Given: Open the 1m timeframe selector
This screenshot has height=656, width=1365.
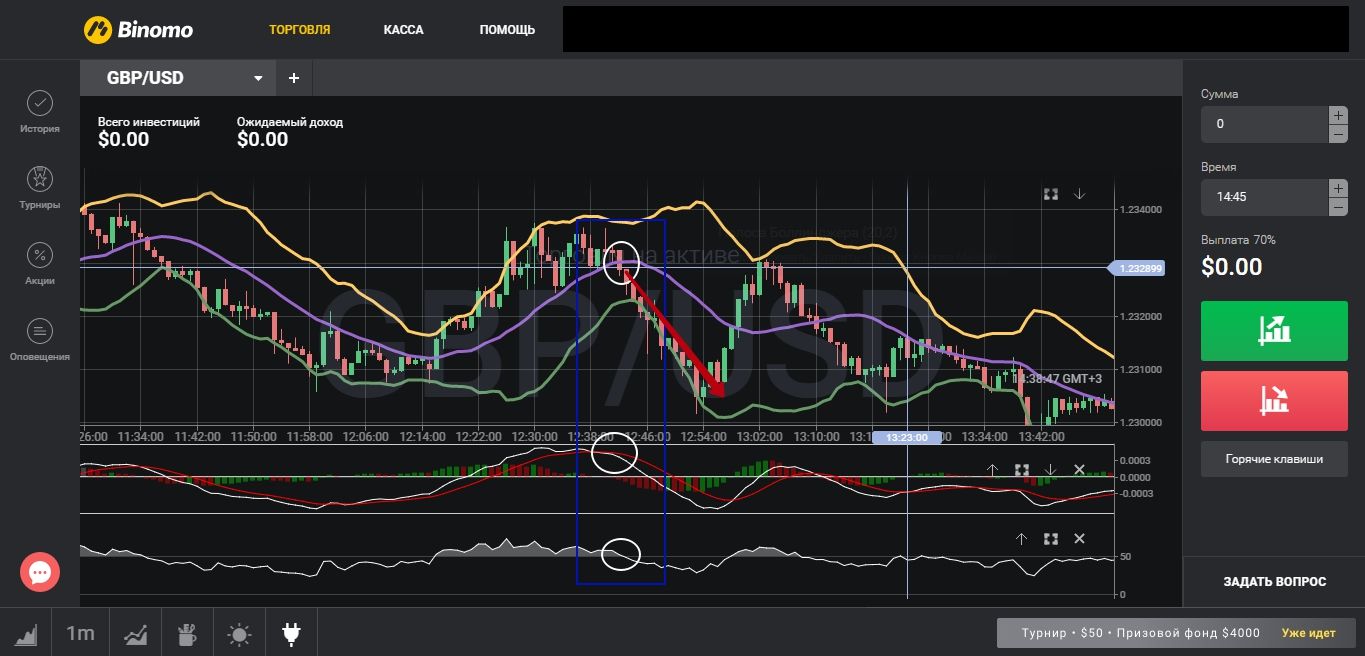Looking at the screenshot, I should pyautogui.click(x=80, y=633).
